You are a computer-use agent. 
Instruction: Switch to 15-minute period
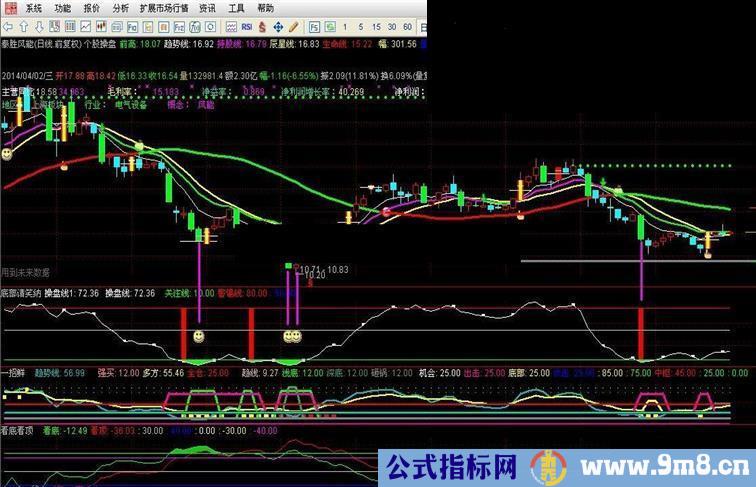[x=376, y=26]
